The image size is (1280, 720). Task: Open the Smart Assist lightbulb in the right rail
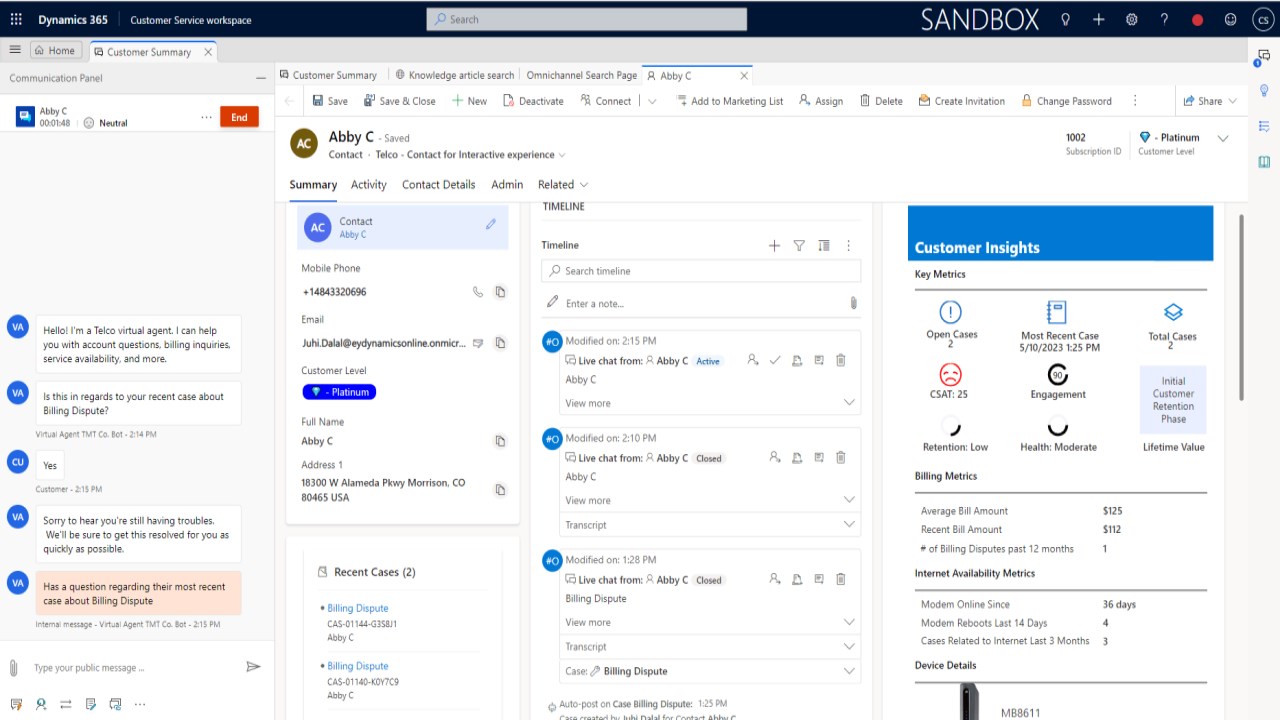coord(1264,91)
